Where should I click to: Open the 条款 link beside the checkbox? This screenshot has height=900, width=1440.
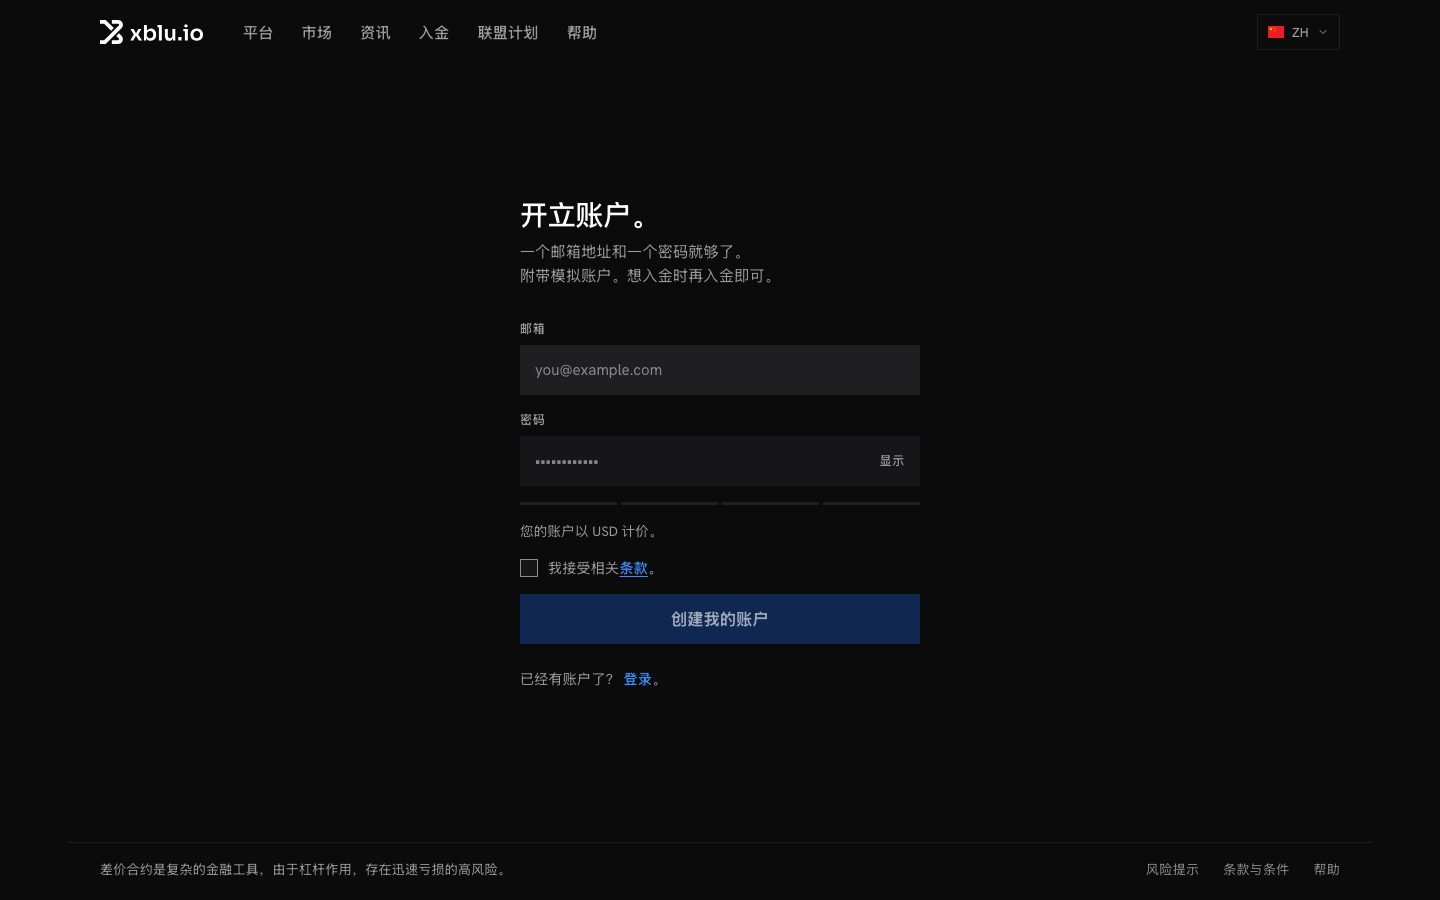point(634,568)
